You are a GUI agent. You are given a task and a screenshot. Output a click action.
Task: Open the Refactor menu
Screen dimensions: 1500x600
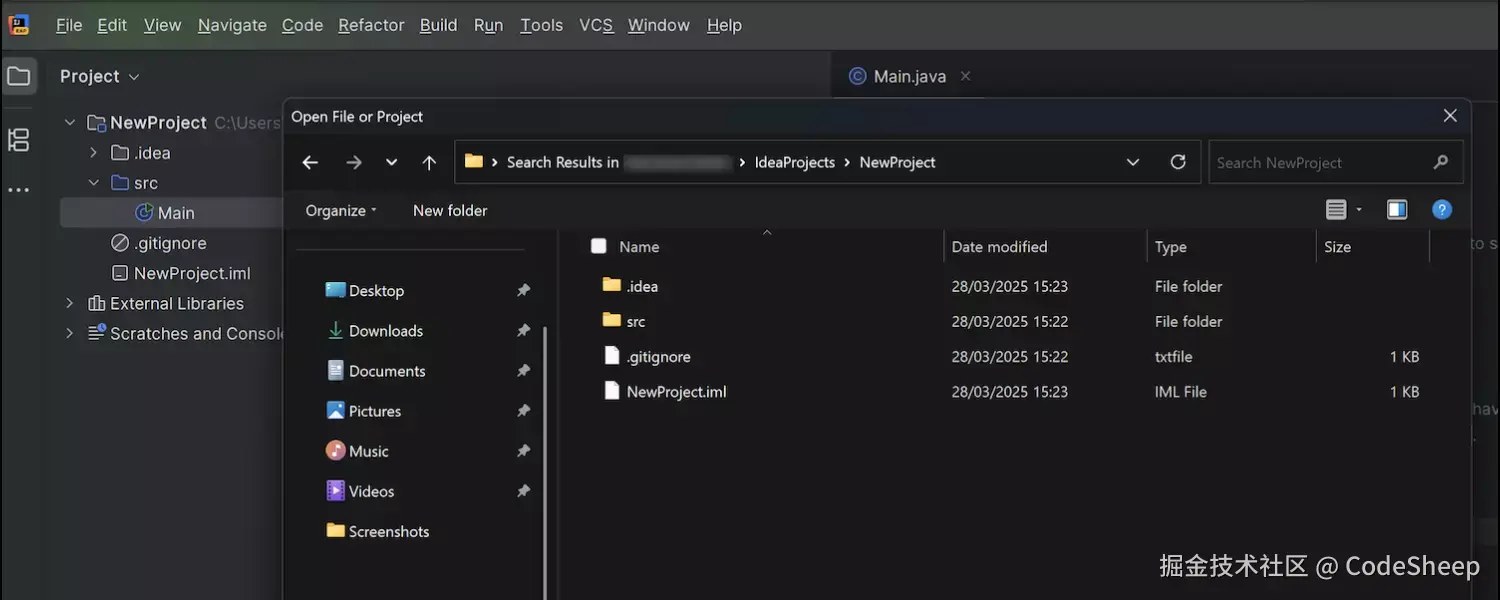pyautogui.click(x=371, y=25)
